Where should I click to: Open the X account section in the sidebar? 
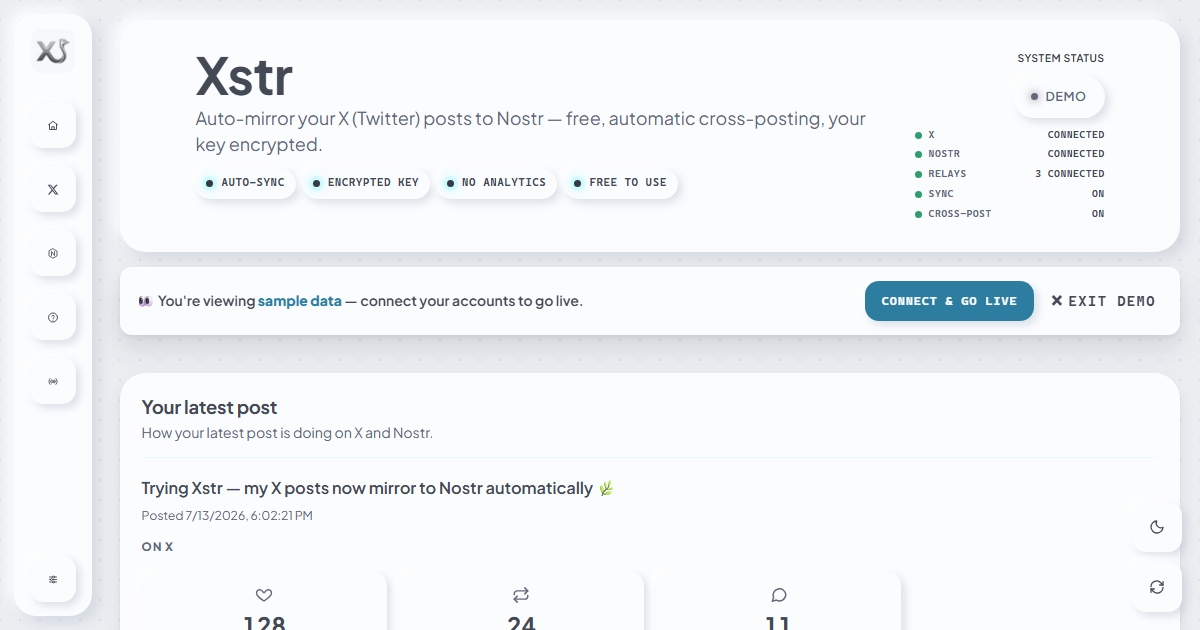pyautogui.click(x=53, y=190)
